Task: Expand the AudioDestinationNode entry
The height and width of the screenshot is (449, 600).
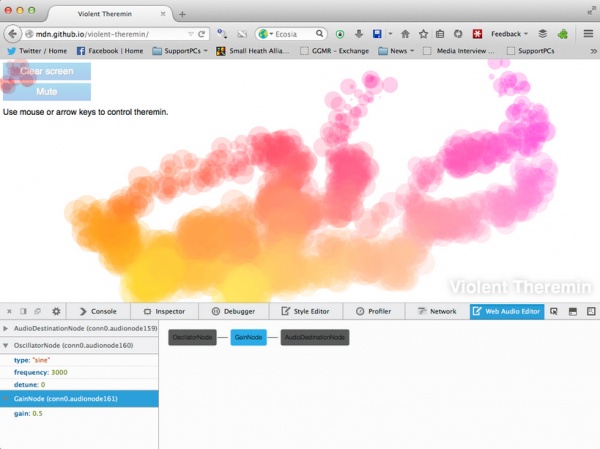Action: click(x=6, y=328)
